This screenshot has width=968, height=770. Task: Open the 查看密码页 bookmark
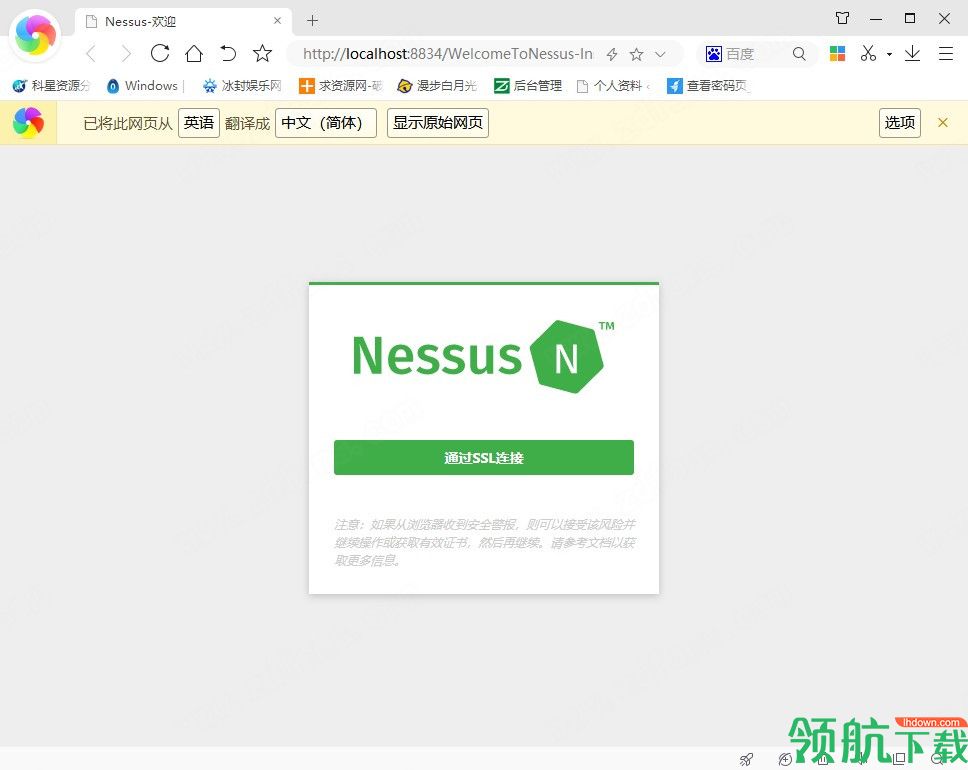pos(709,86)
